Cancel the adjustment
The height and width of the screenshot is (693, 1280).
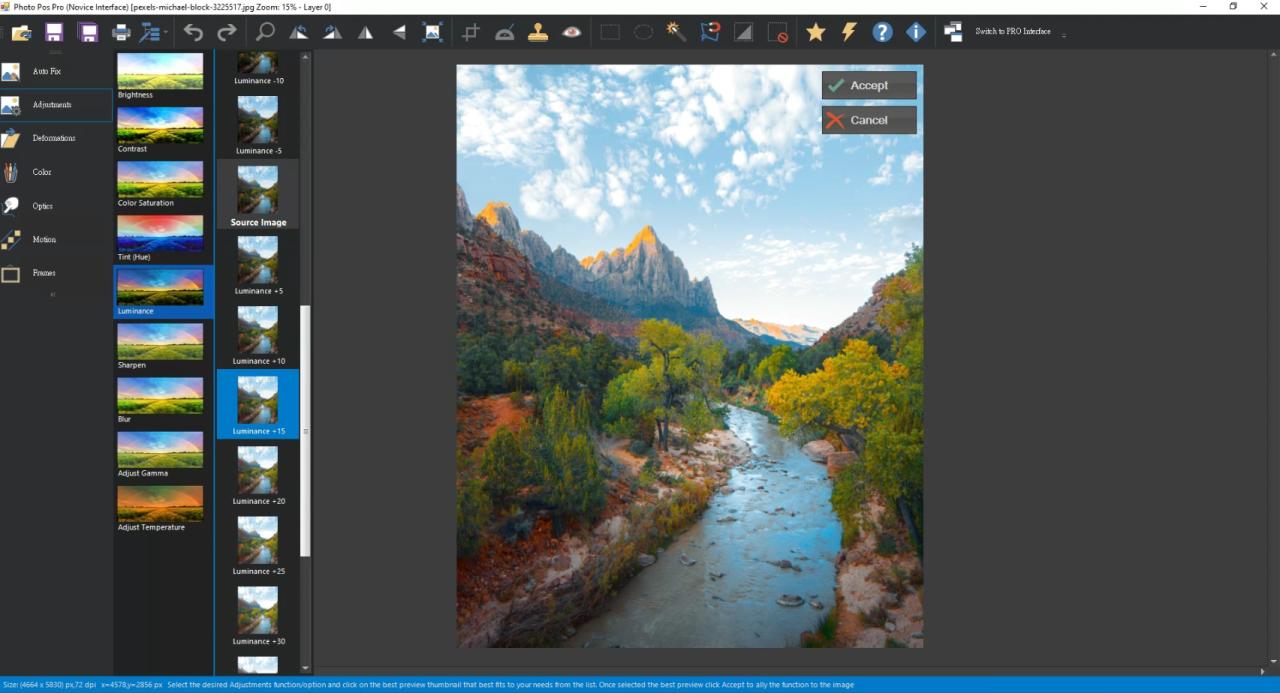tap(869, 120)
